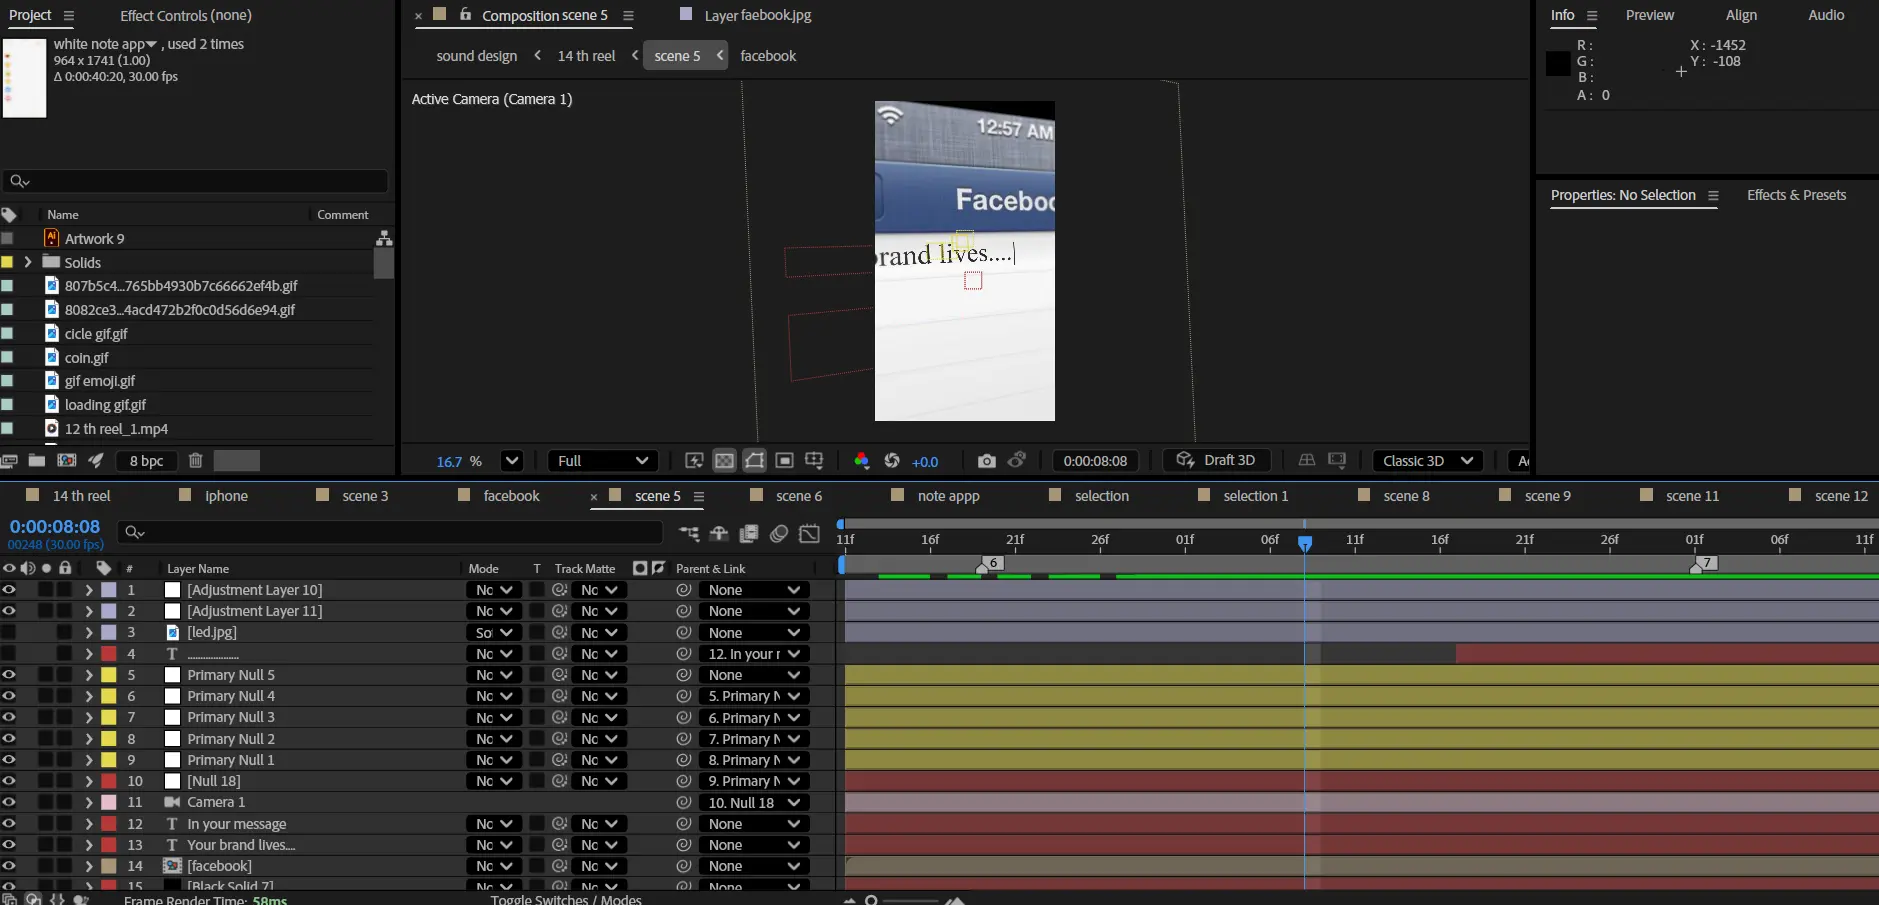Click the 8 bpc color depth button
Image resolution: width=1879 pixels, height=905 pixels.
pyautogui.click(x=146, y=461)
